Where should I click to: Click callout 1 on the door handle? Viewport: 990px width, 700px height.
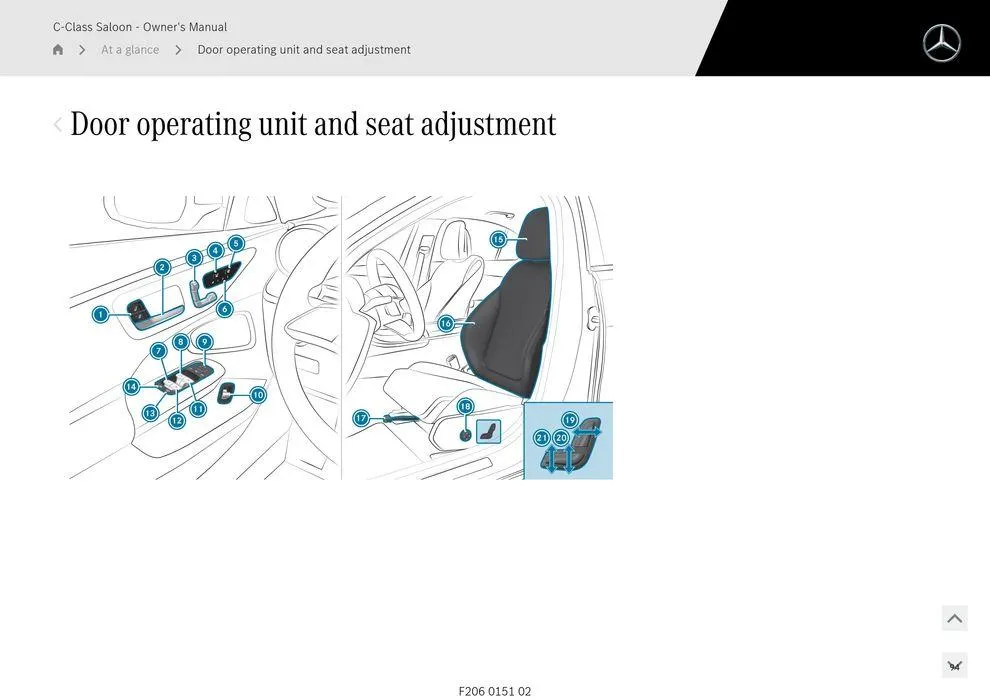click(99, 312)
